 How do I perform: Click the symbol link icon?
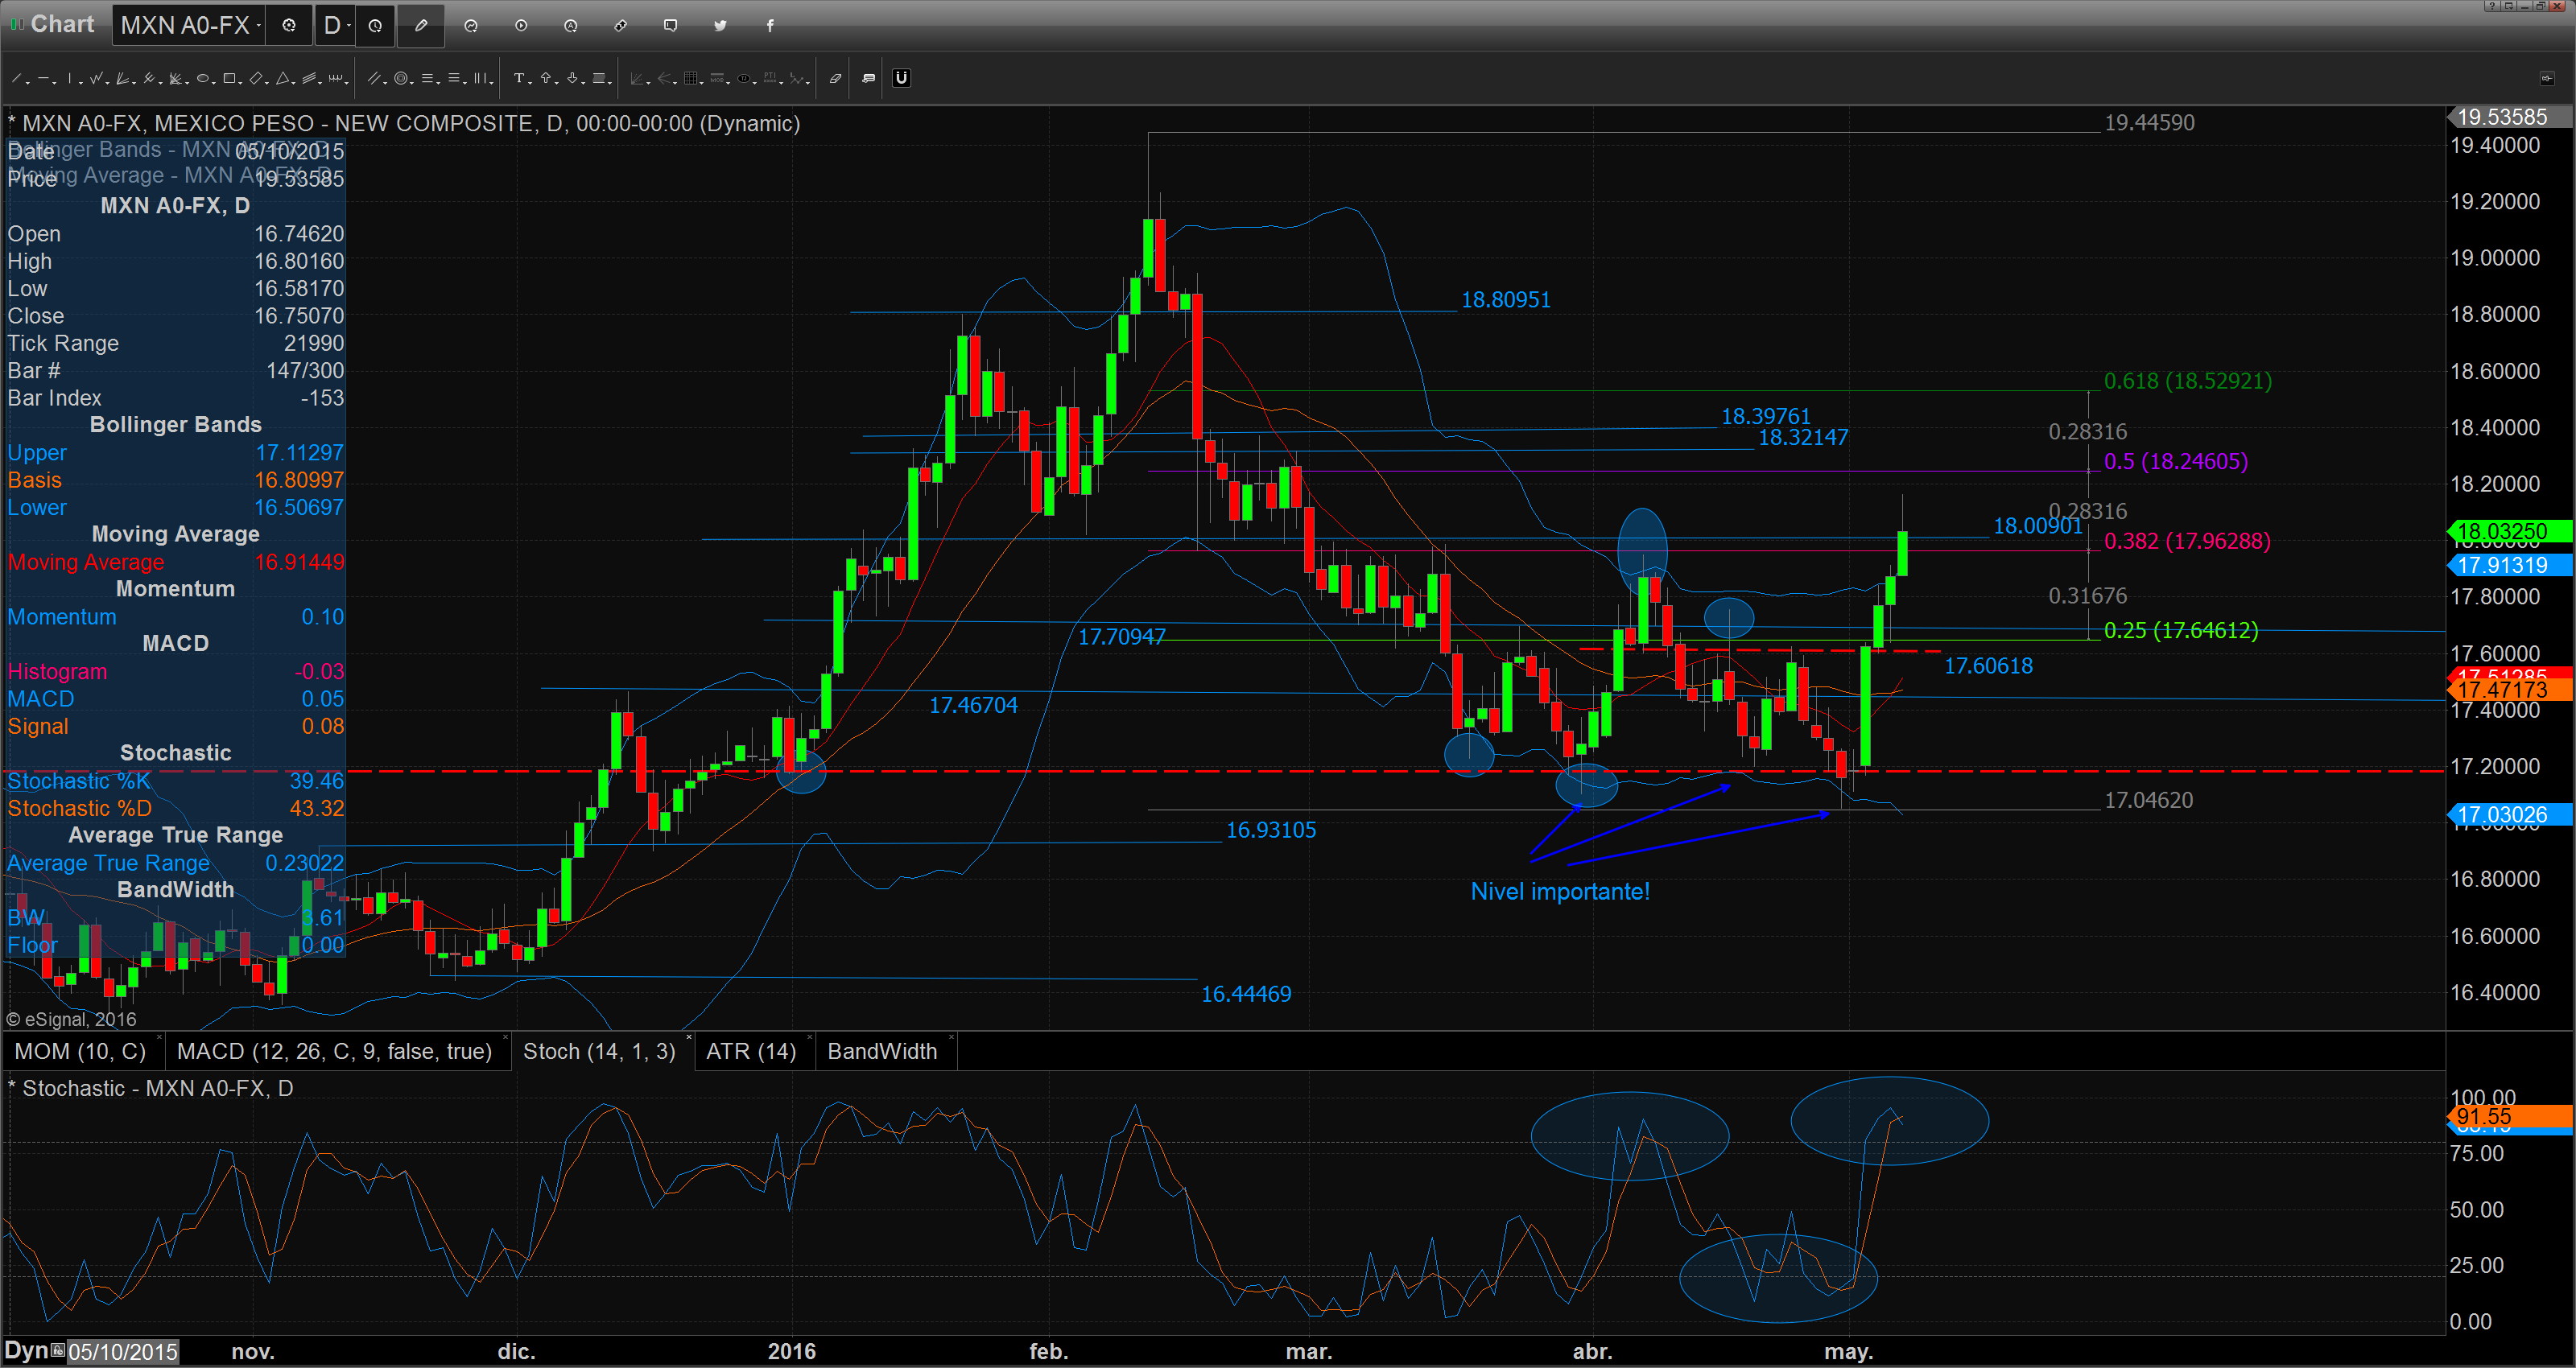[621, 25]
